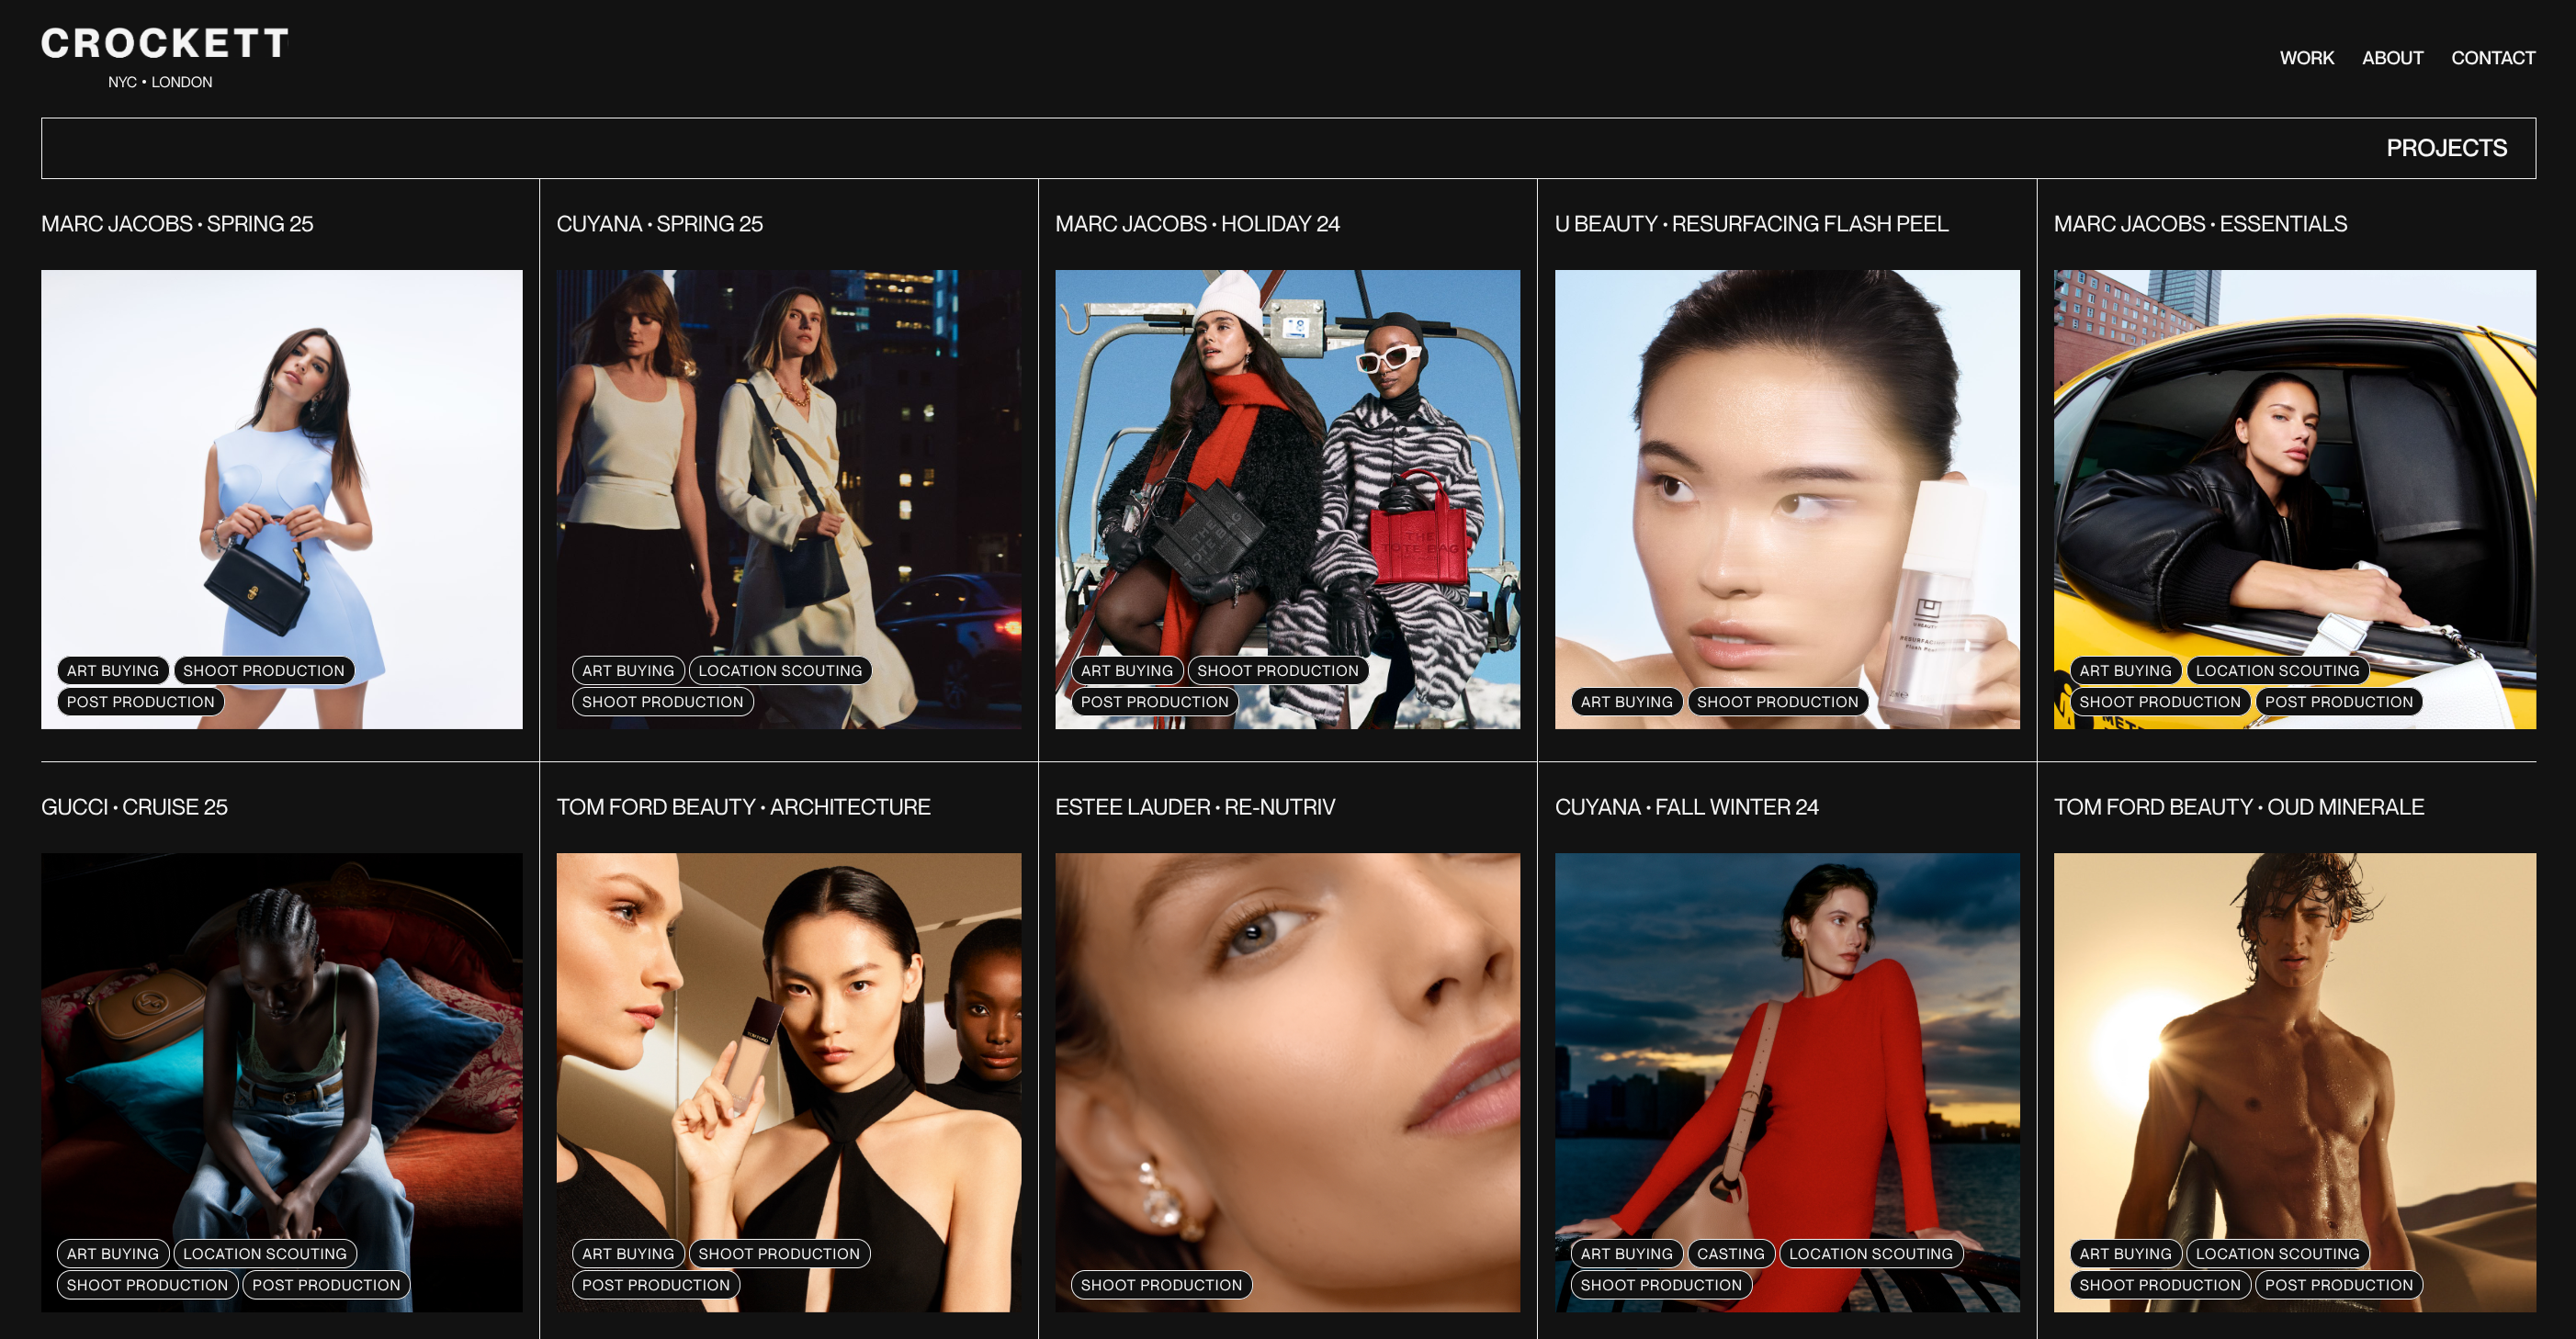
Task: Click Shoot Production tag on Cuyana Fall Winter 24
Action: pyautogui.click(x=1661, y=1285)
